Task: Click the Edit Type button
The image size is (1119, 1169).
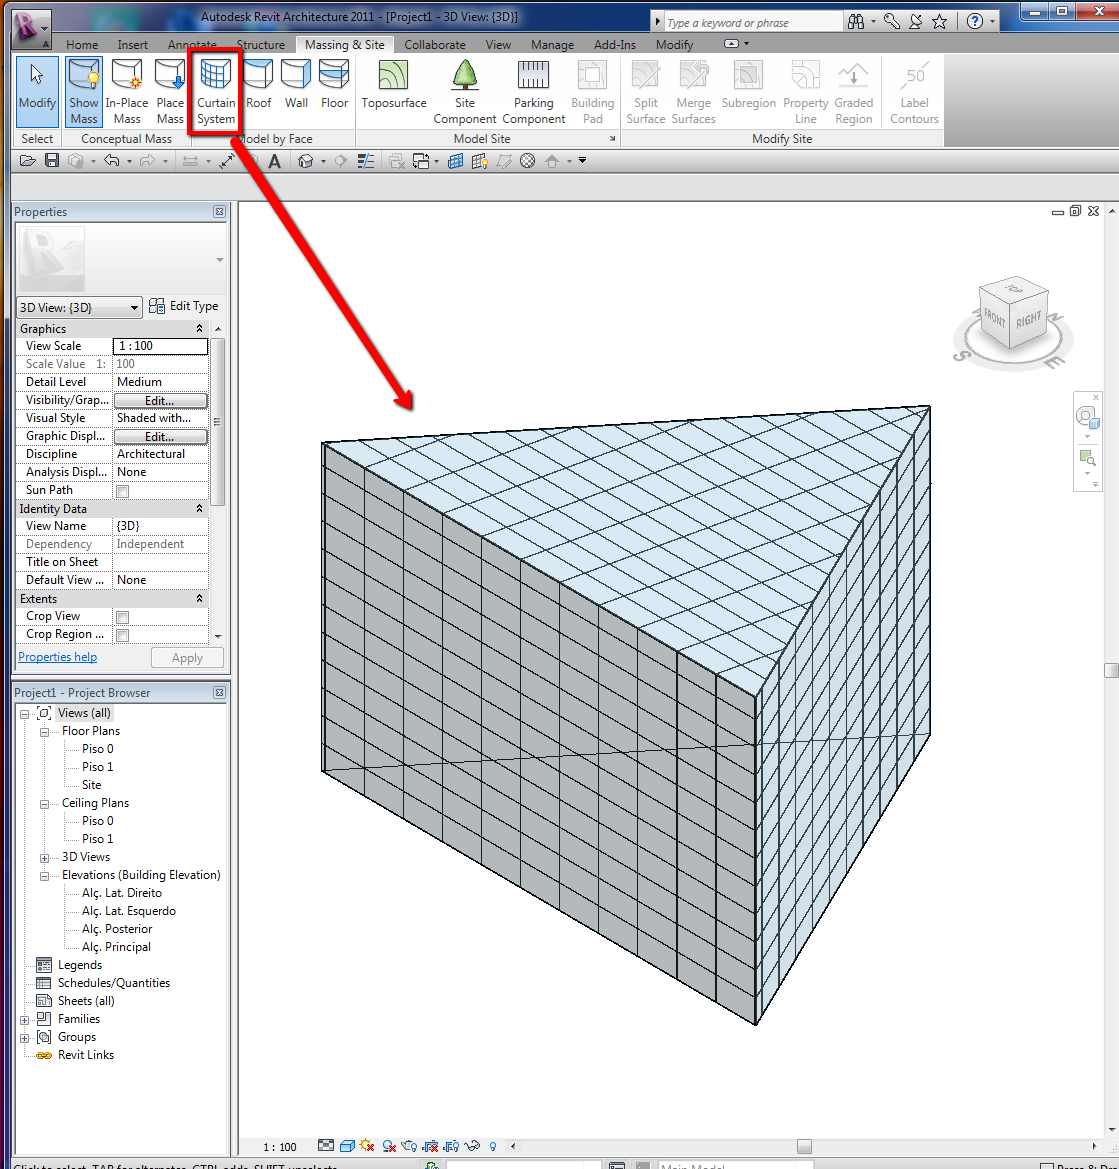Action: click(183, 306)
